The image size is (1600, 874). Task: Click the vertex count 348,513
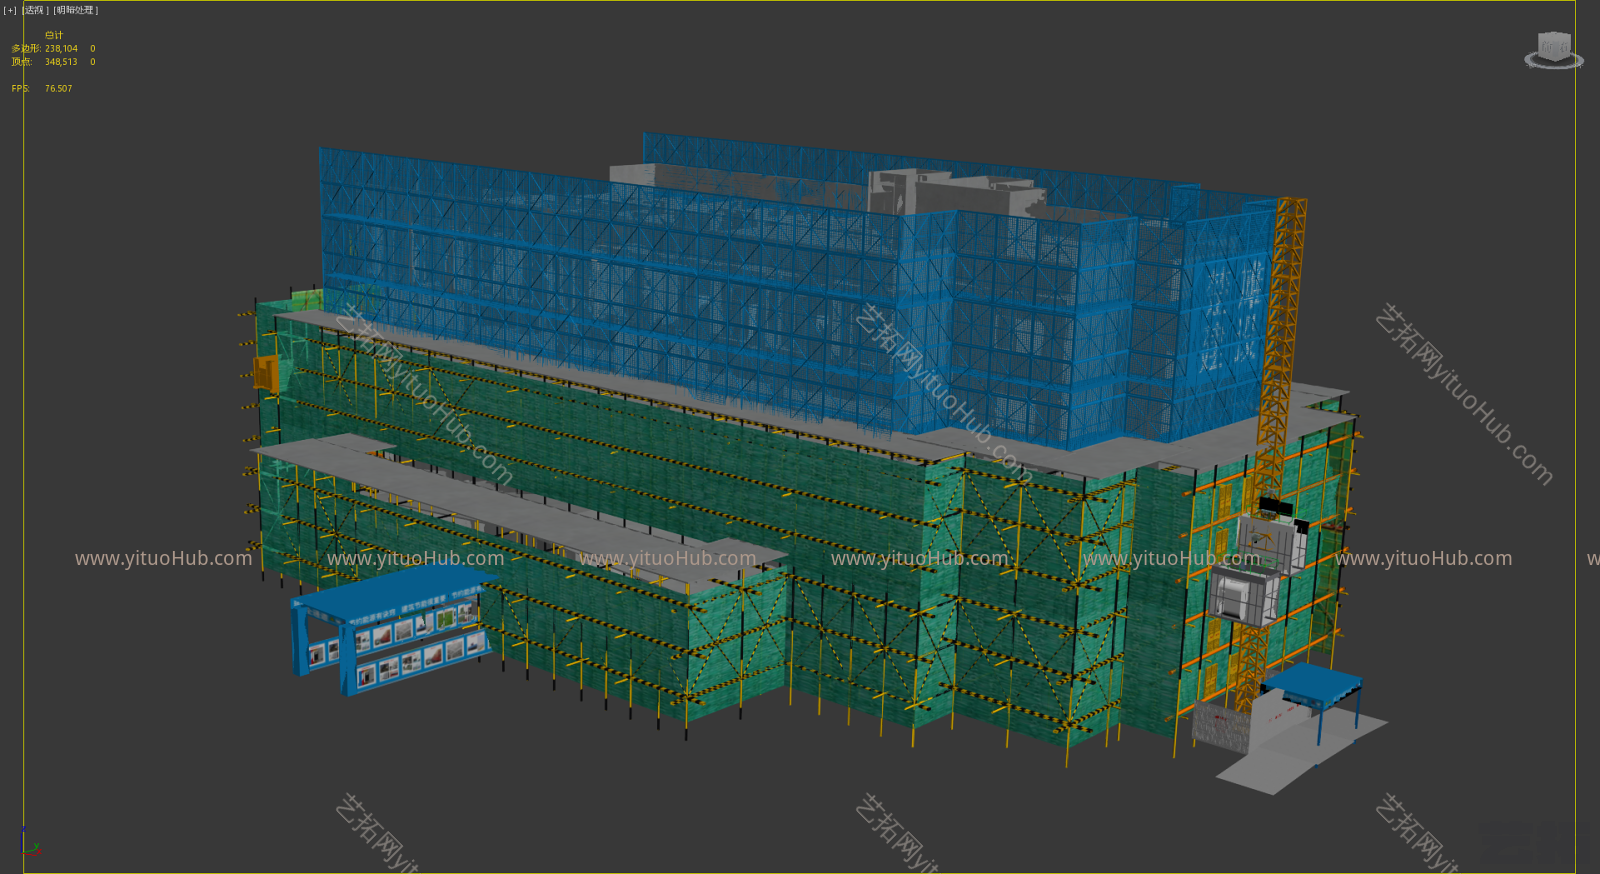coord(61,62)
